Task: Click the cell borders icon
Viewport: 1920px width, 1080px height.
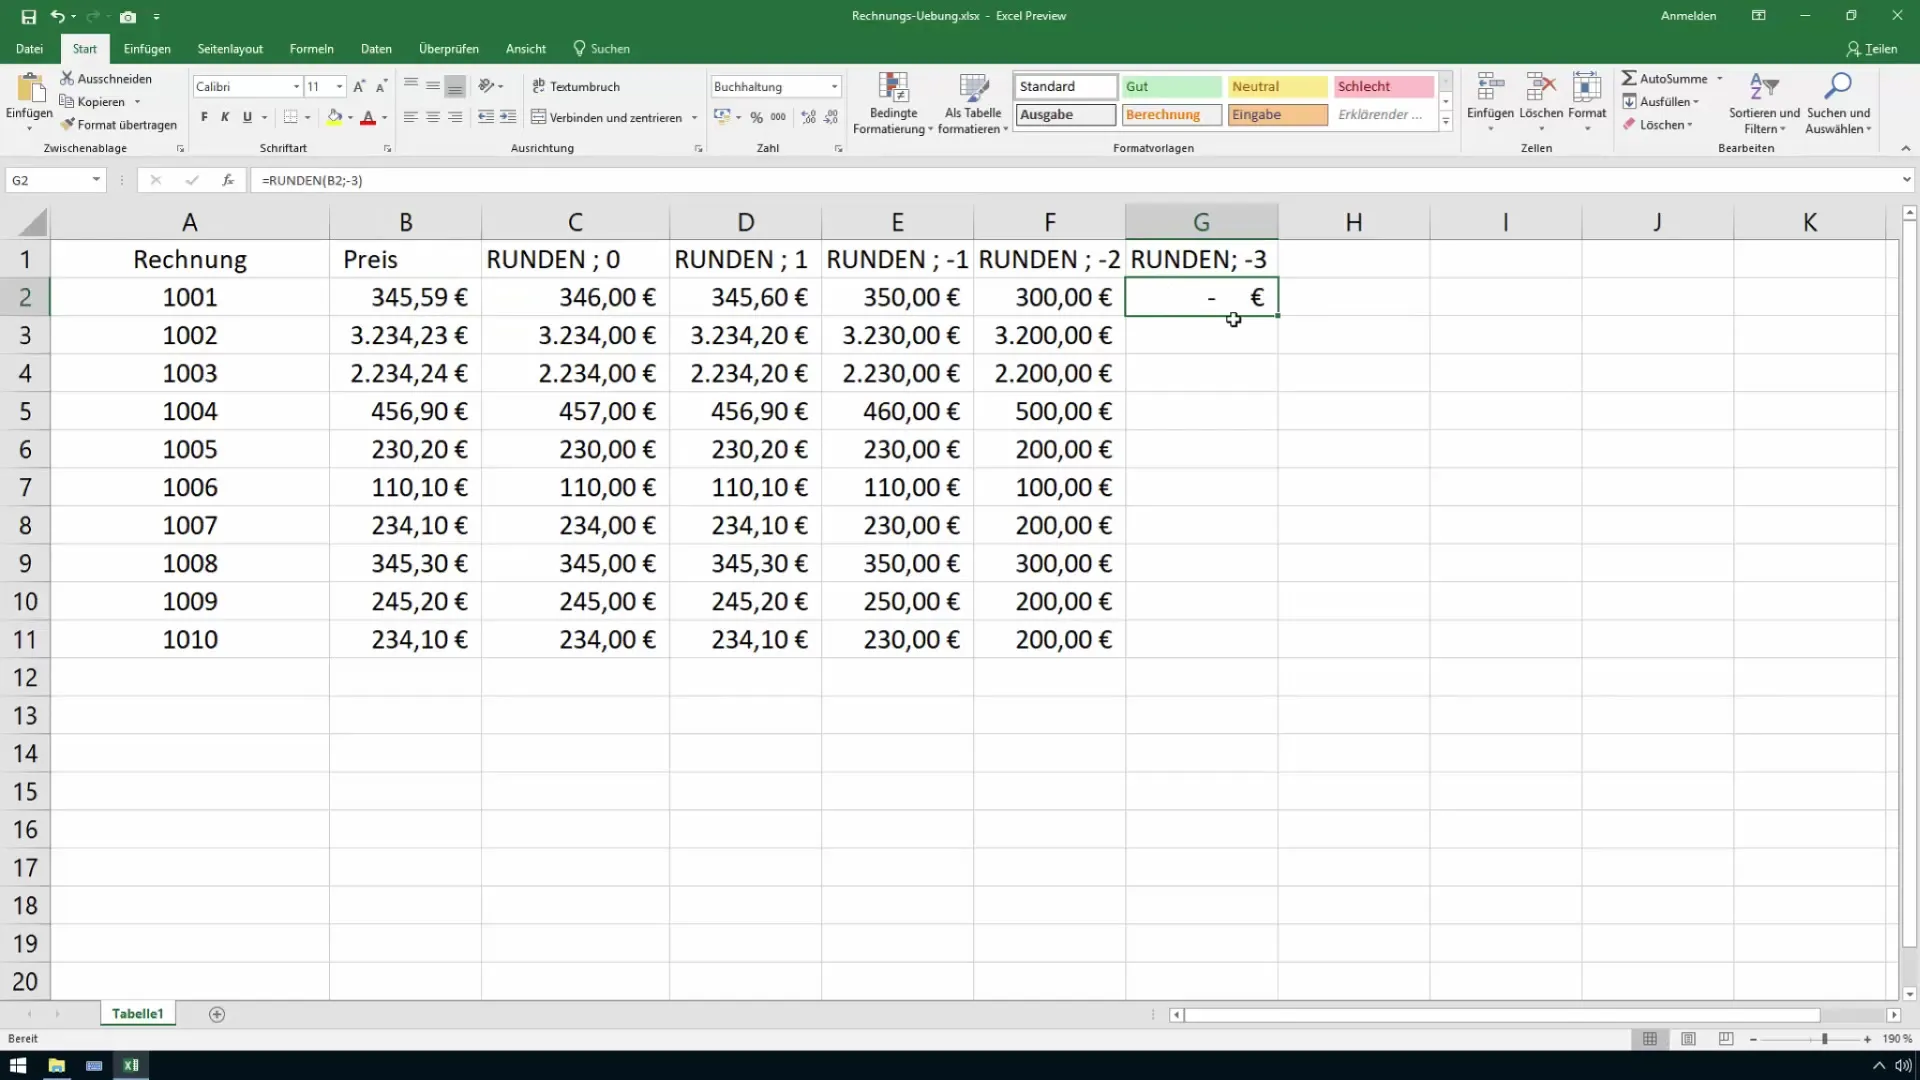Action: (290, 117)
